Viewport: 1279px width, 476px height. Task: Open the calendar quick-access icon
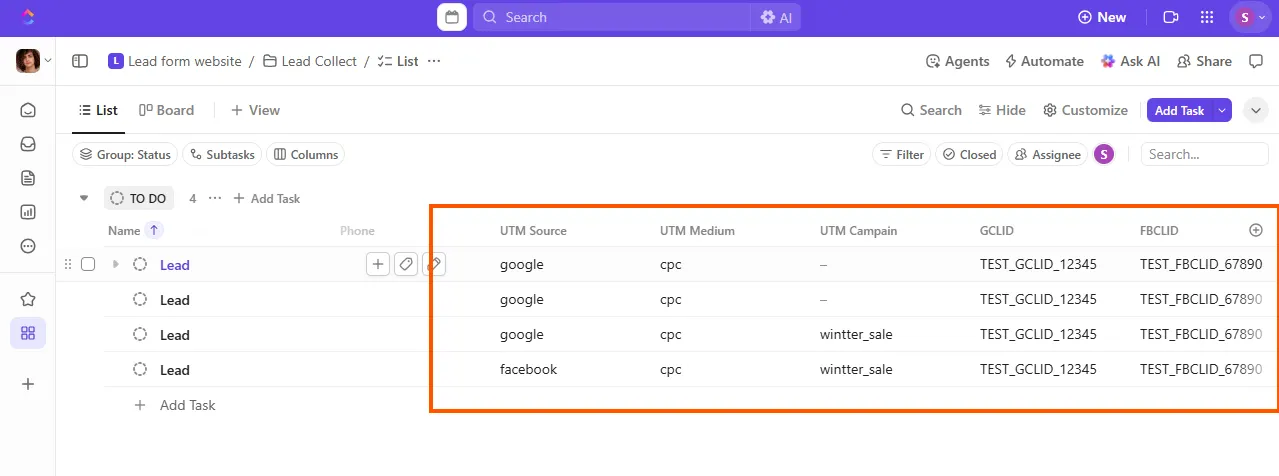[x=452, y=17]
